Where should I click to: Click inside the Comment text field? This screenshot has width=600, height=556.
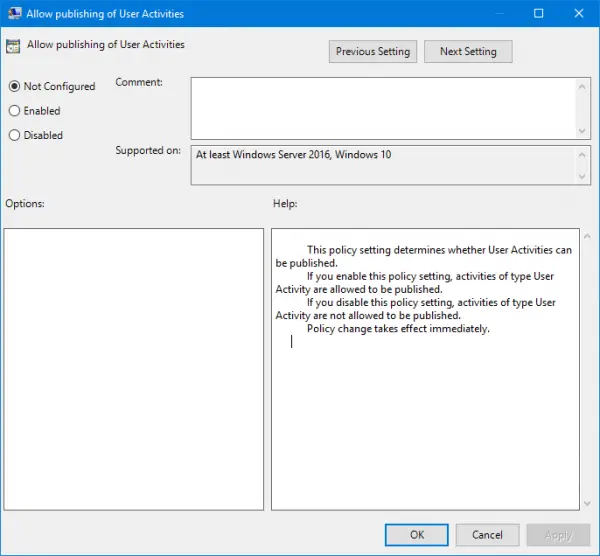[384, 109]
